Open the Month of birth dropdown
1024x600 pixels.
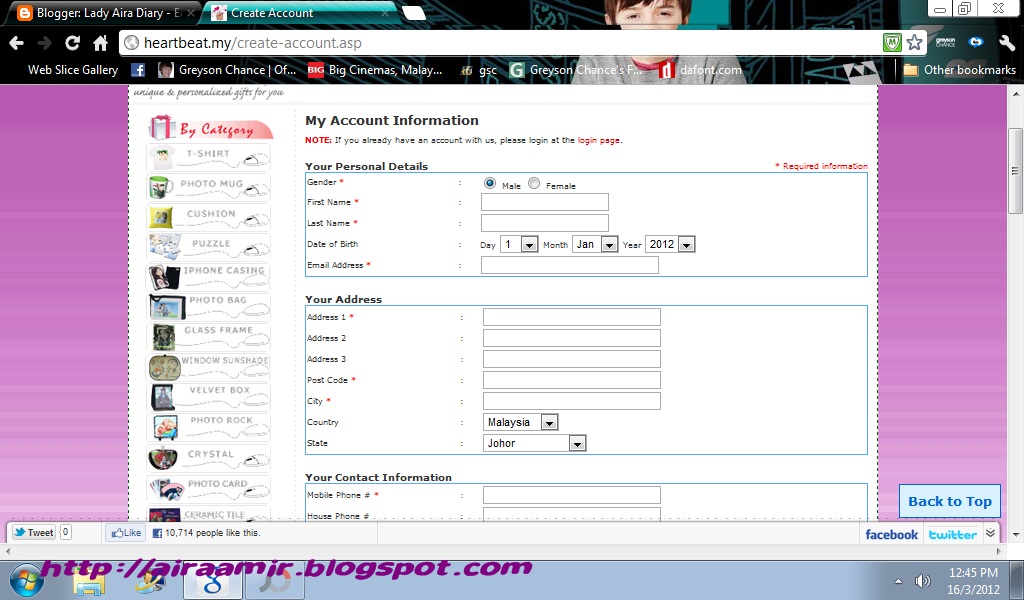coord(595,244)
